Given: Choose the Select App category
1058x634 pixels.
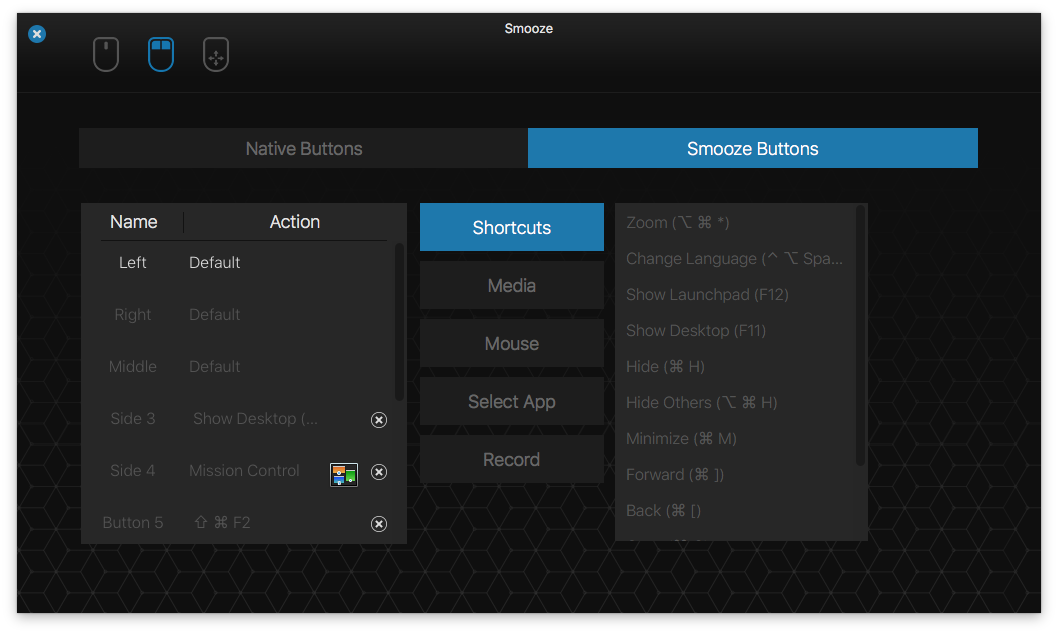Looking at the screenshot, I should tap(511, 401).
